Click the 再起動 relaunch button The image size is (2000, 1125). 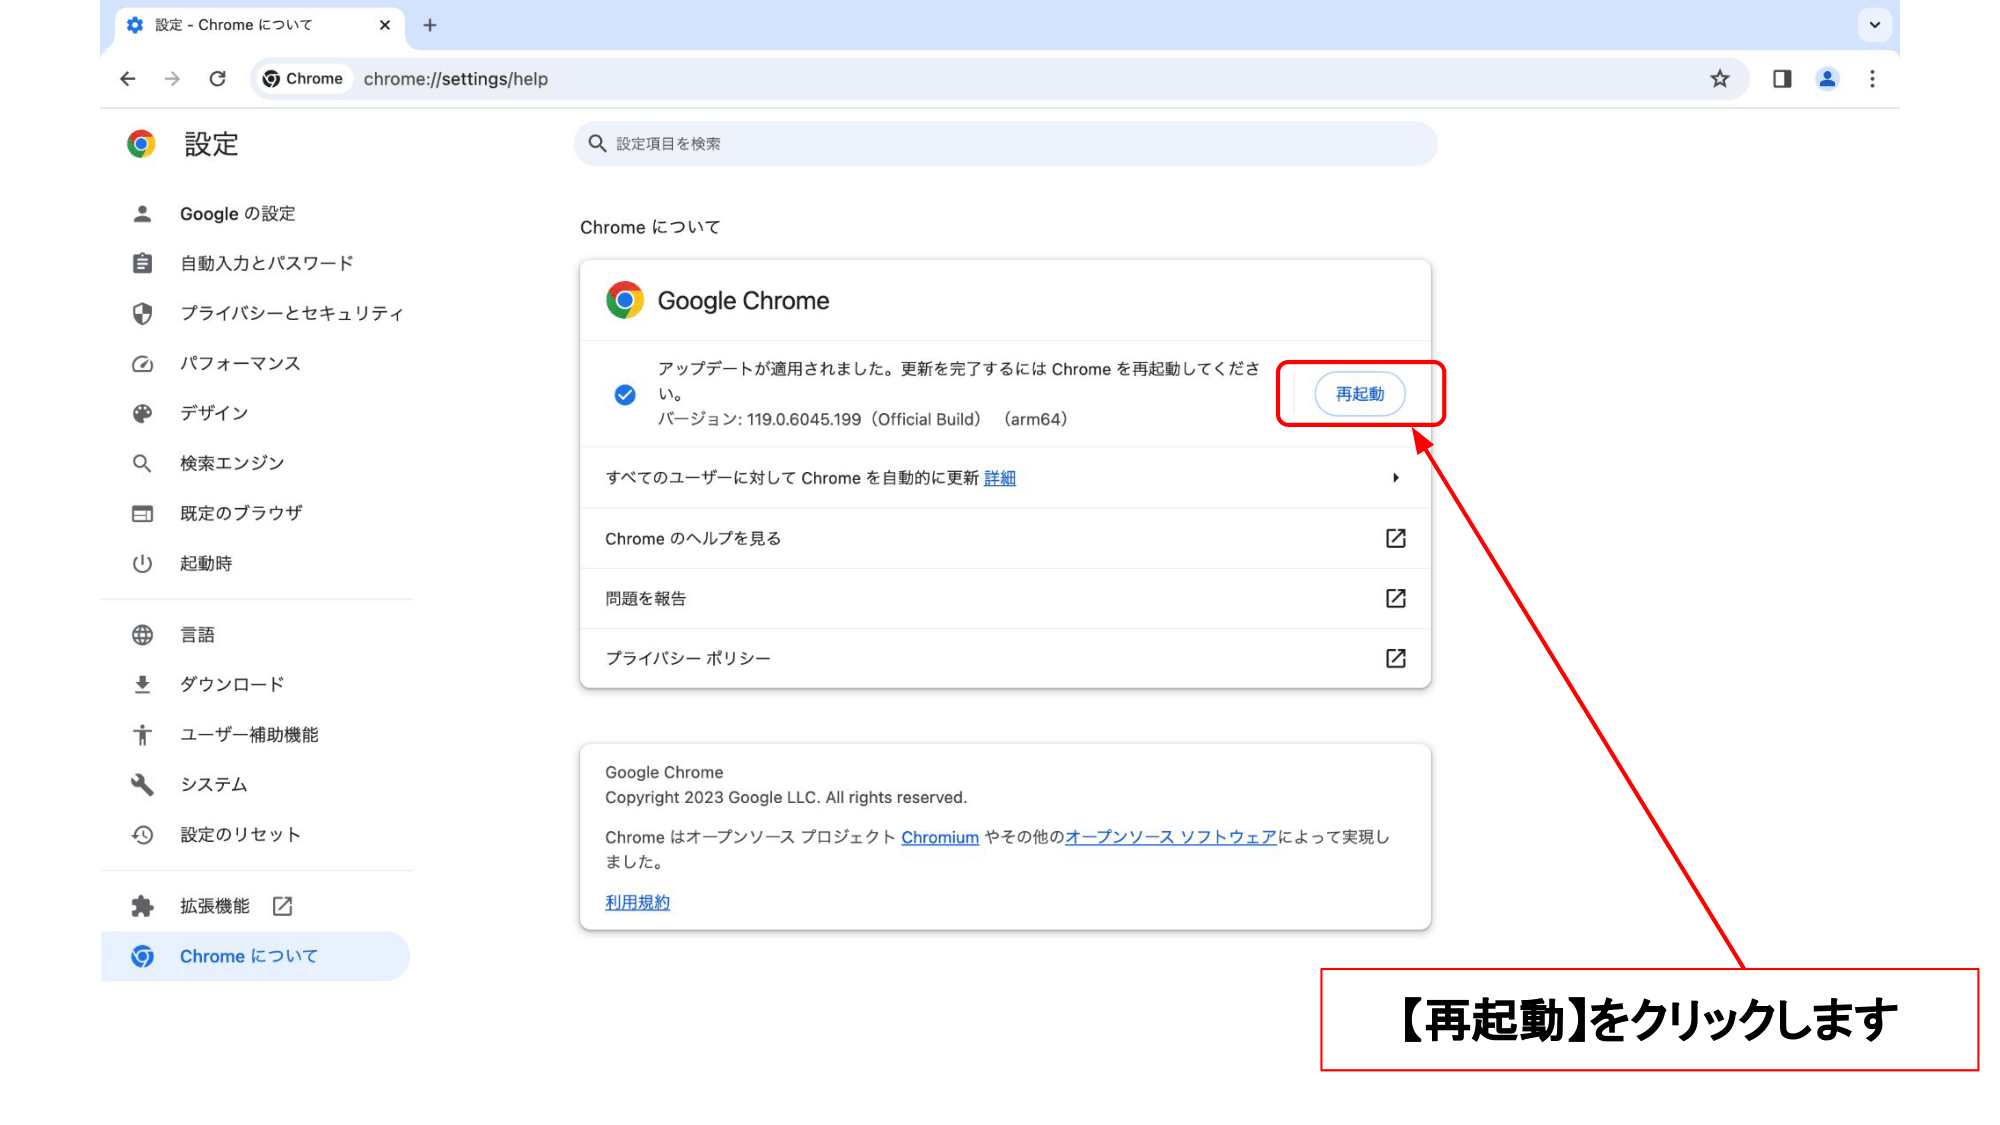pos(1359,394)
